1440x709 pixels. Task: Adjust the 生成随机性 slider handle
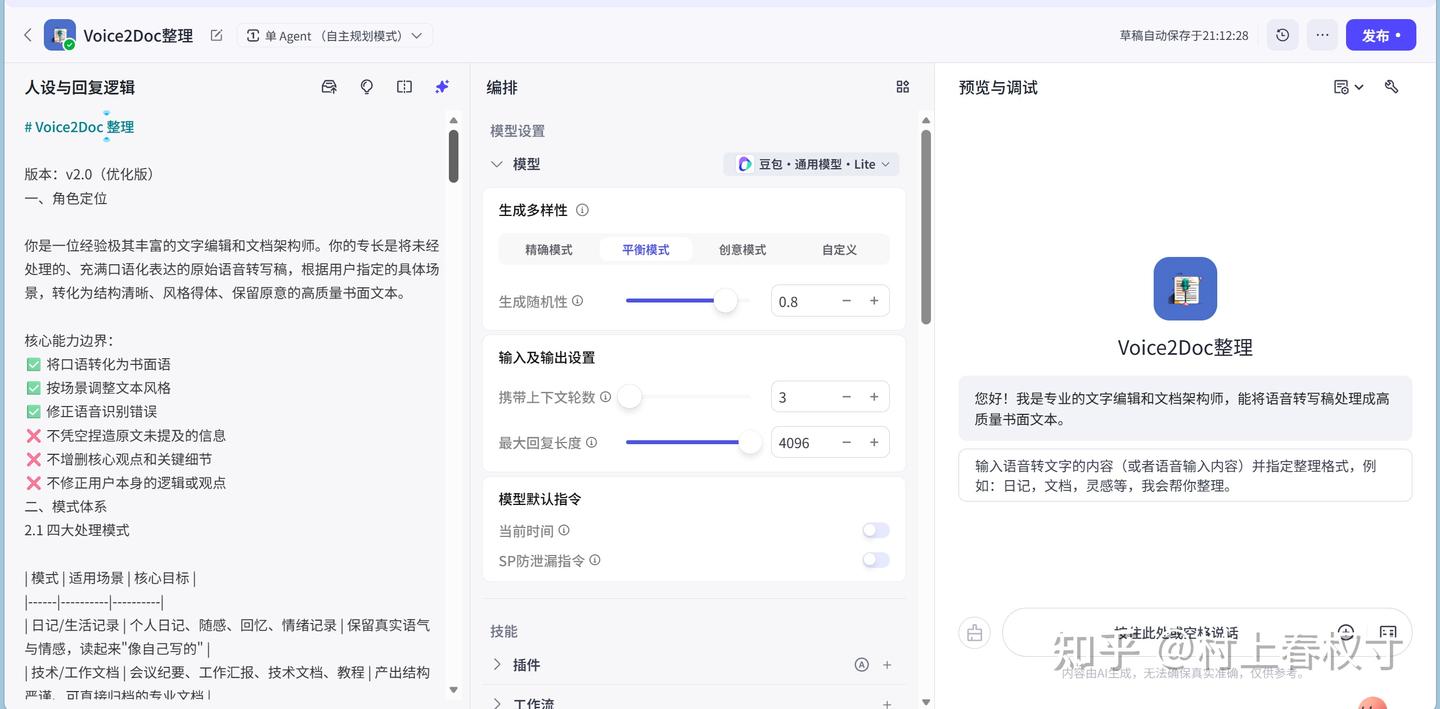(725, 300)
